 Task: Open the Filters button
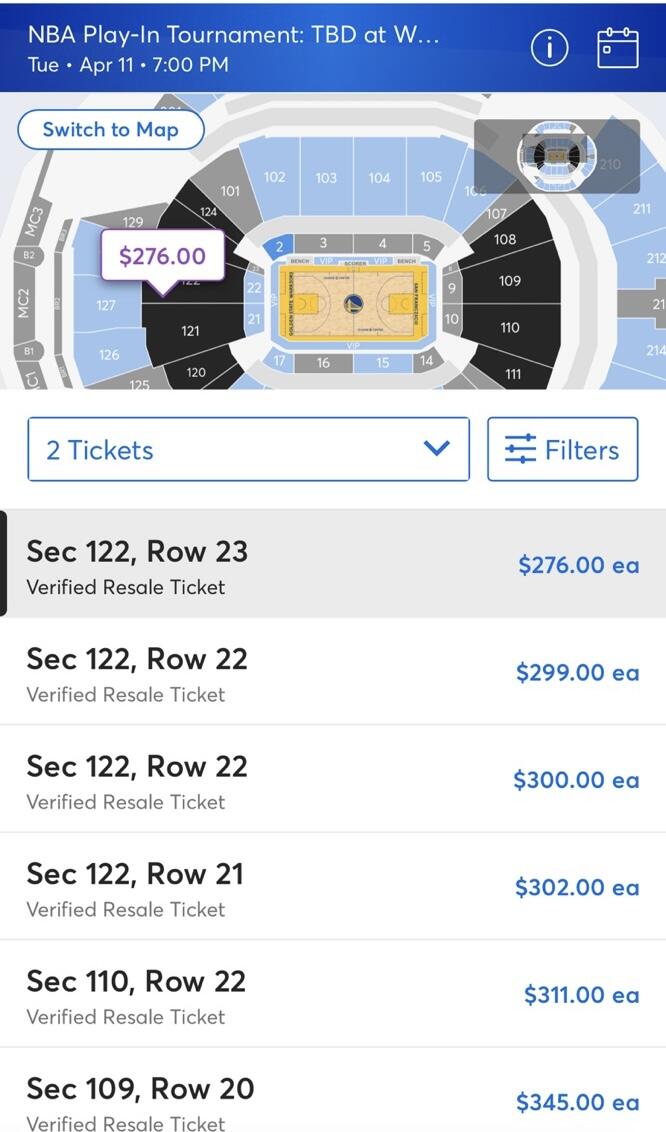tap(562, 450)
